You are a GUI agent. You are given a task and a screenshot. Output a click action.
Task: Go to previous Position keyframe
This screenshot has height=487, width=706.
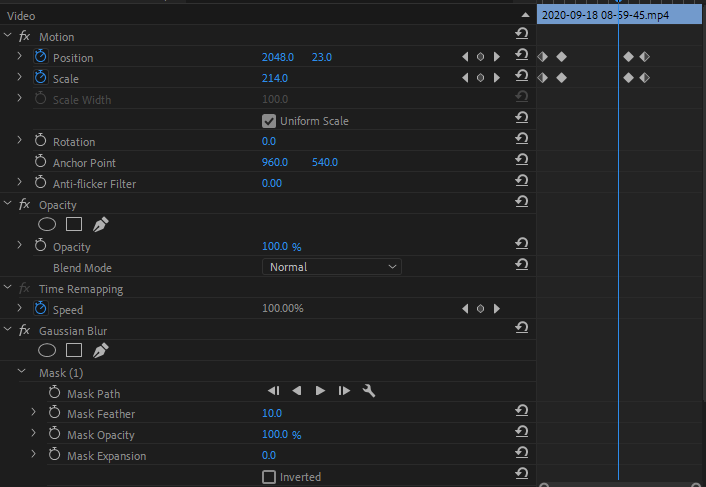click(x=465, y=57)
